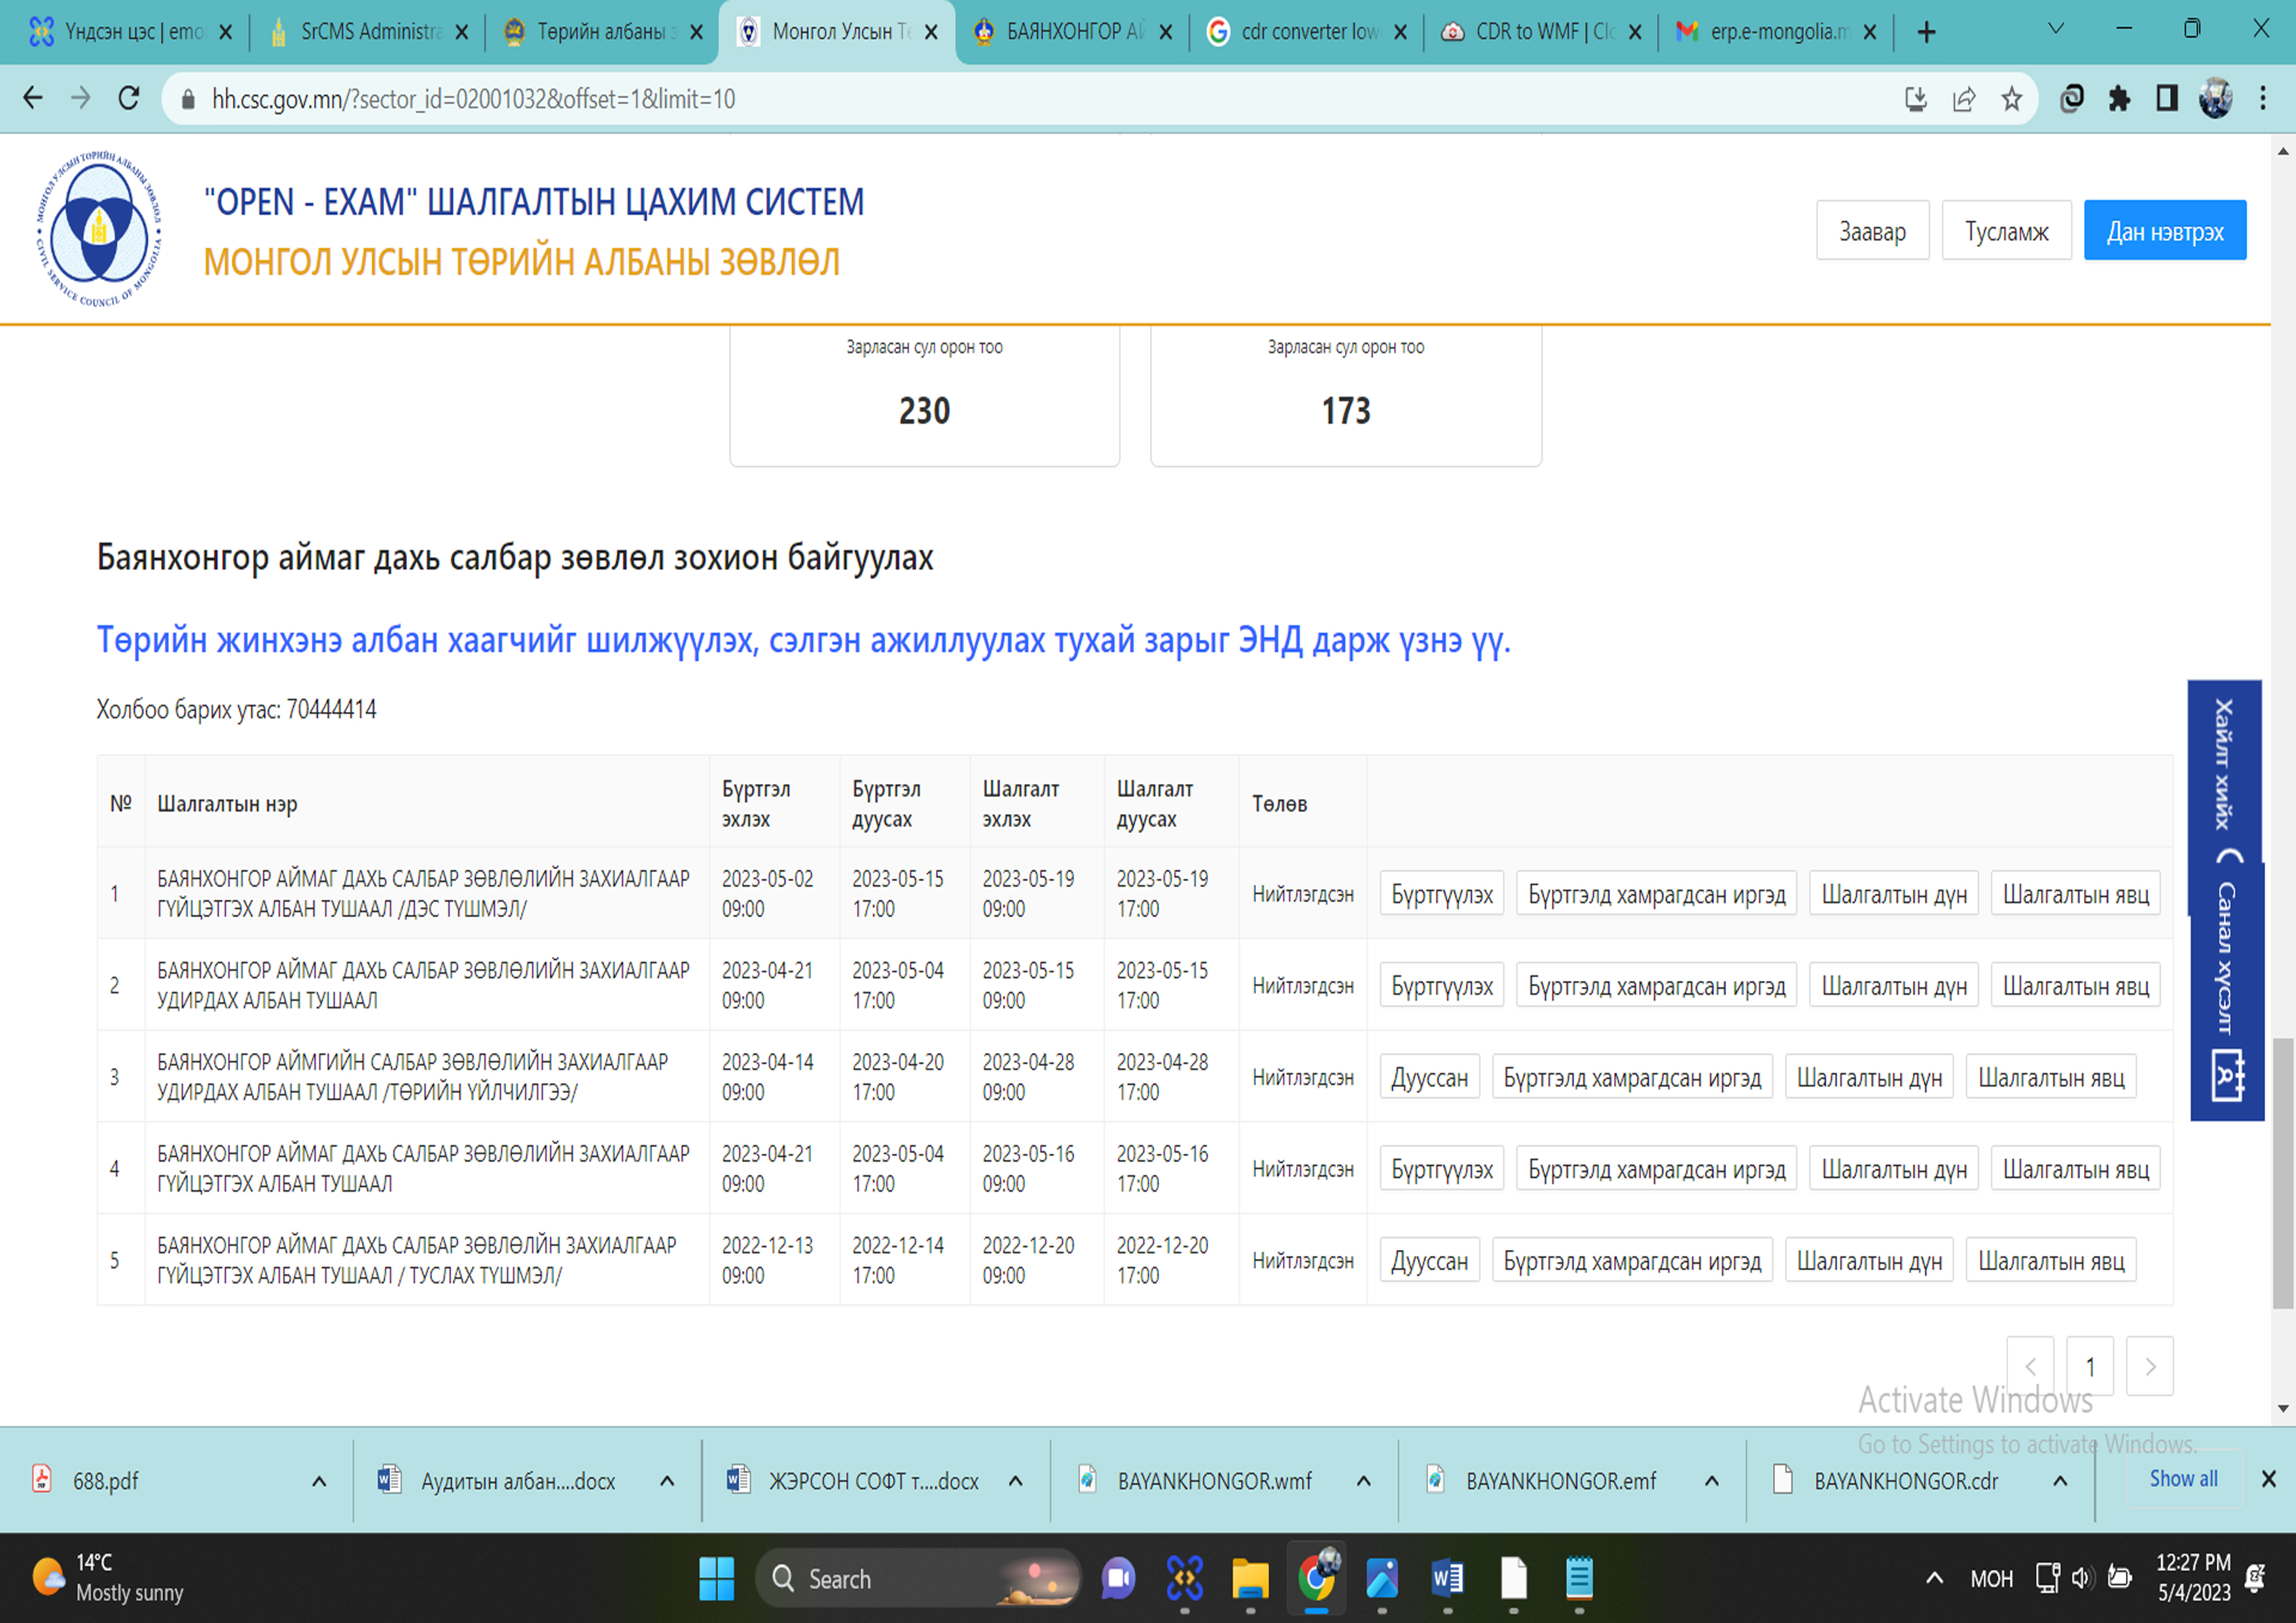Open options for 688.pdf download

tap(319, 1481)
